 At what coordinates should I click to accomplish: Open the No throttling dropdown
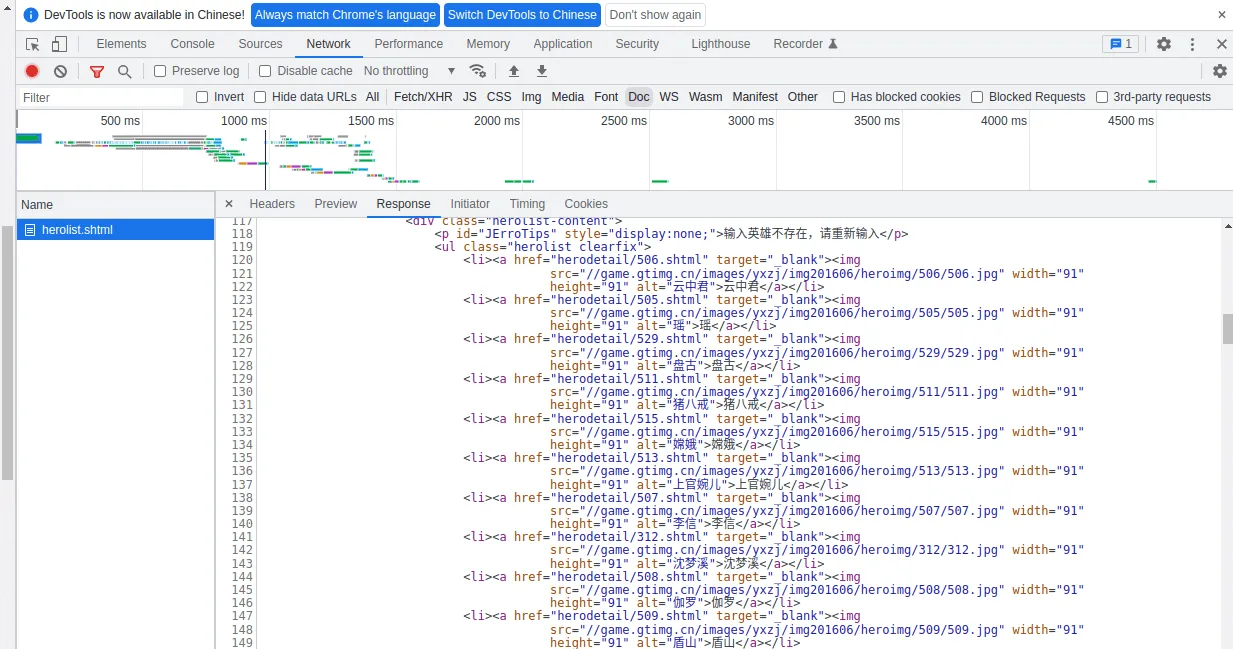coord(410,71)
